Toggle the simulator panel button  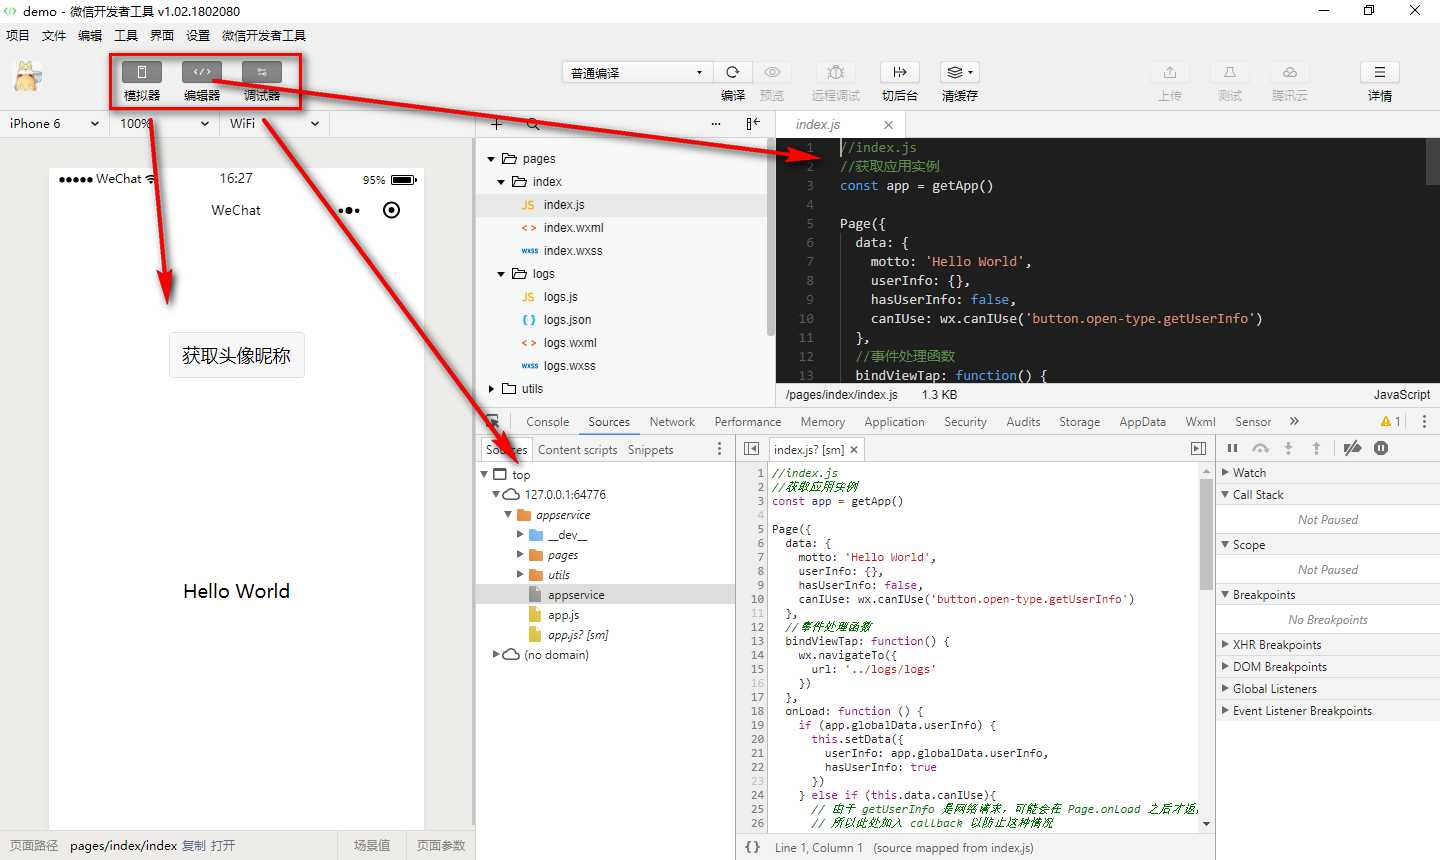[142, 72]
